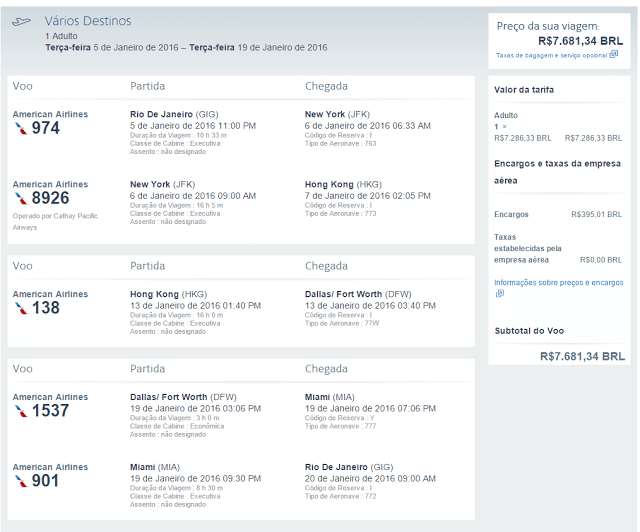Click American Airlines logo for flight 8926

tap(21, 198)
